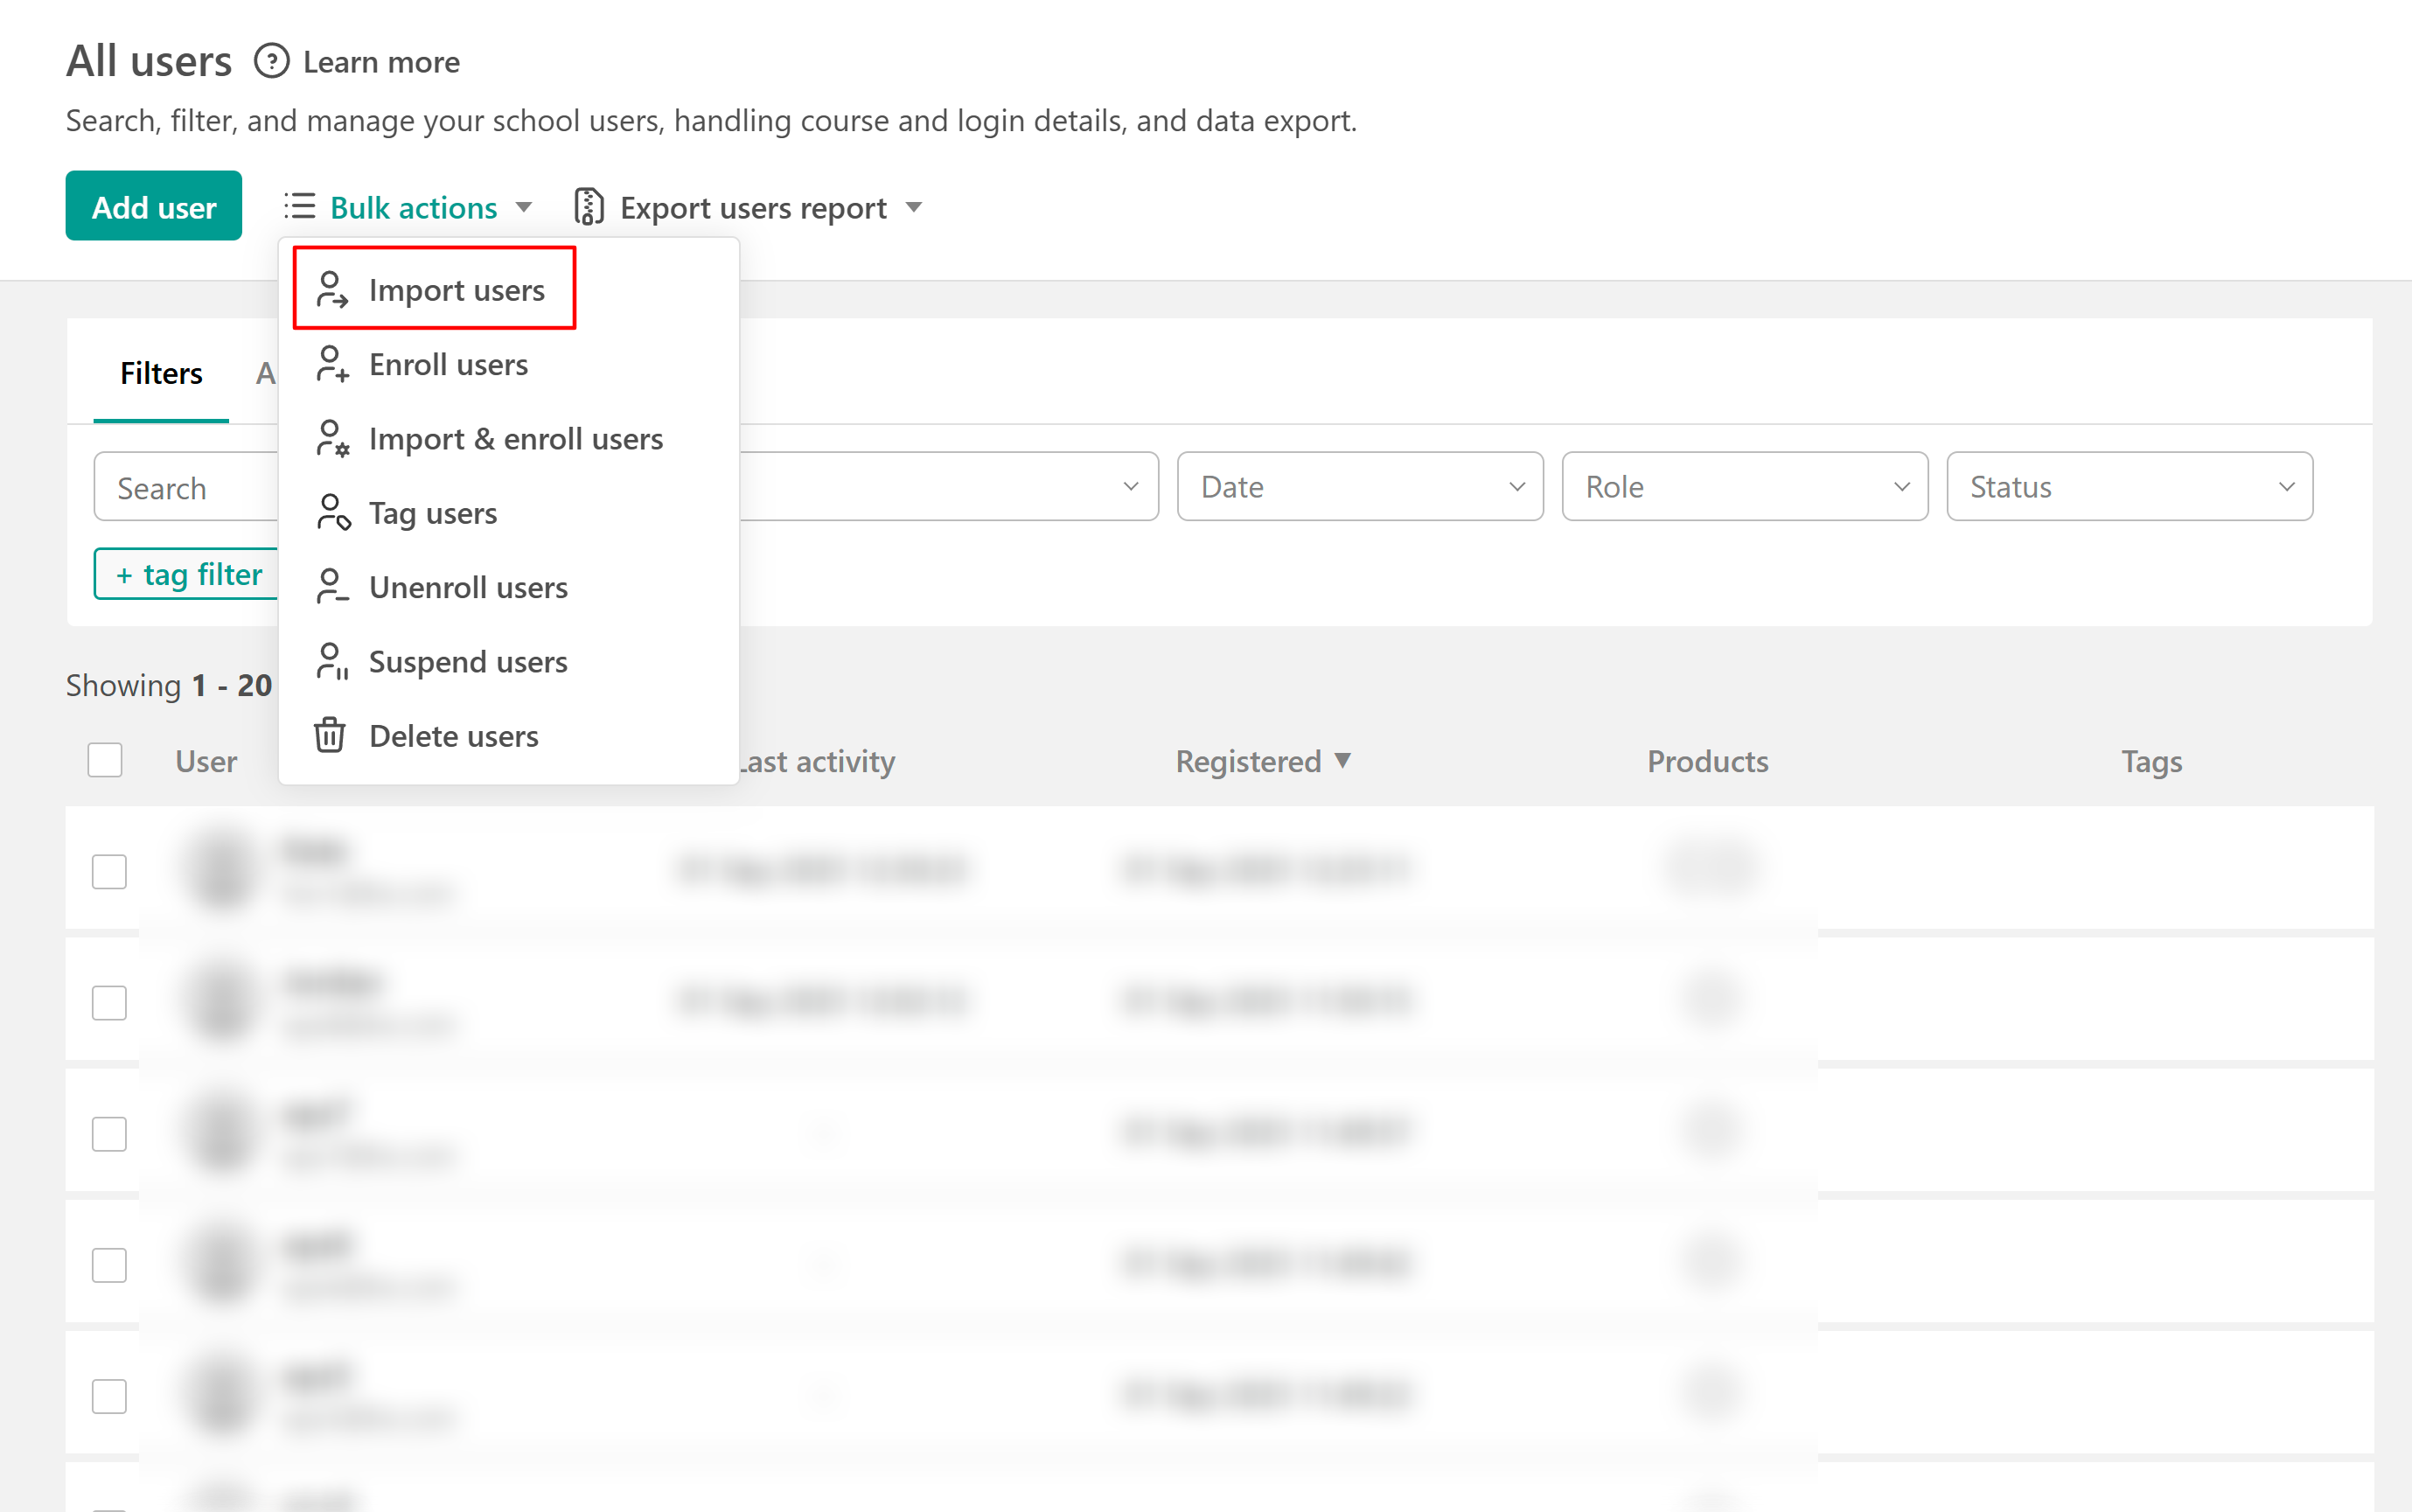Check the first user row checkbox

tap(109, 871)
